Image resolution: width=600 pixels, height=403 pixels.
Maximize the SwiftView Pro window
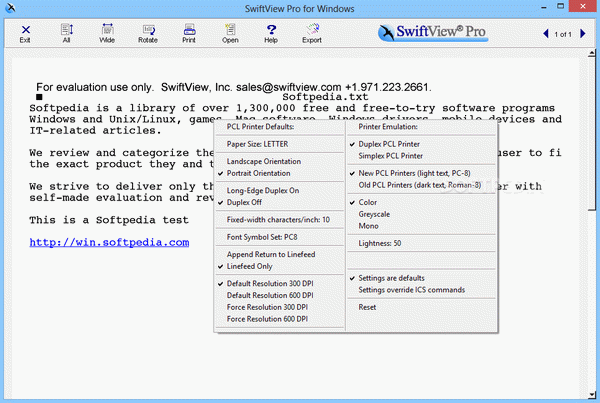[561, 7]
